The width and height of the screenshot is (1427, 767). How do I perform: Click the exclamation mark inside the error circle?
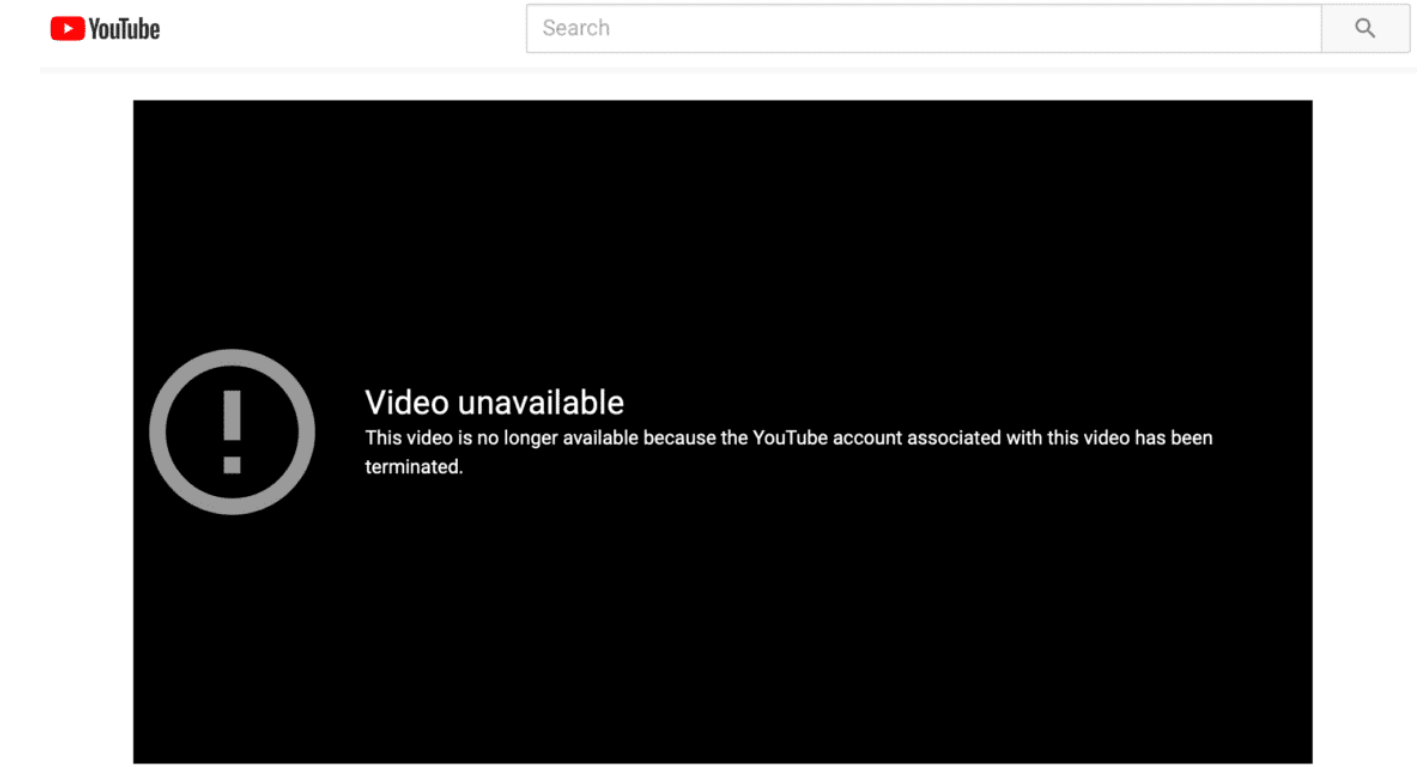(232, 432)
